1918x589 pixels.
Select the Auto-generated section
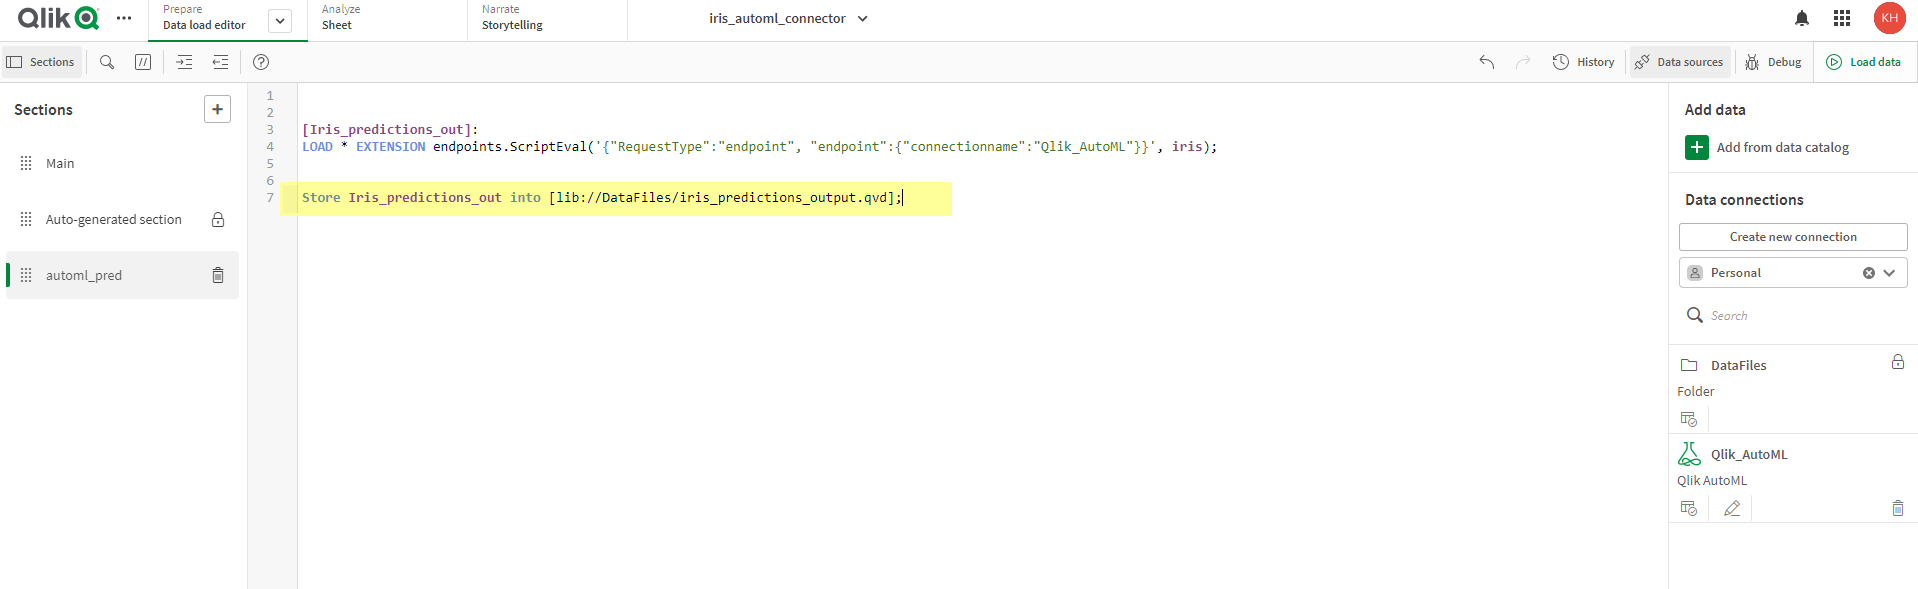122,219
